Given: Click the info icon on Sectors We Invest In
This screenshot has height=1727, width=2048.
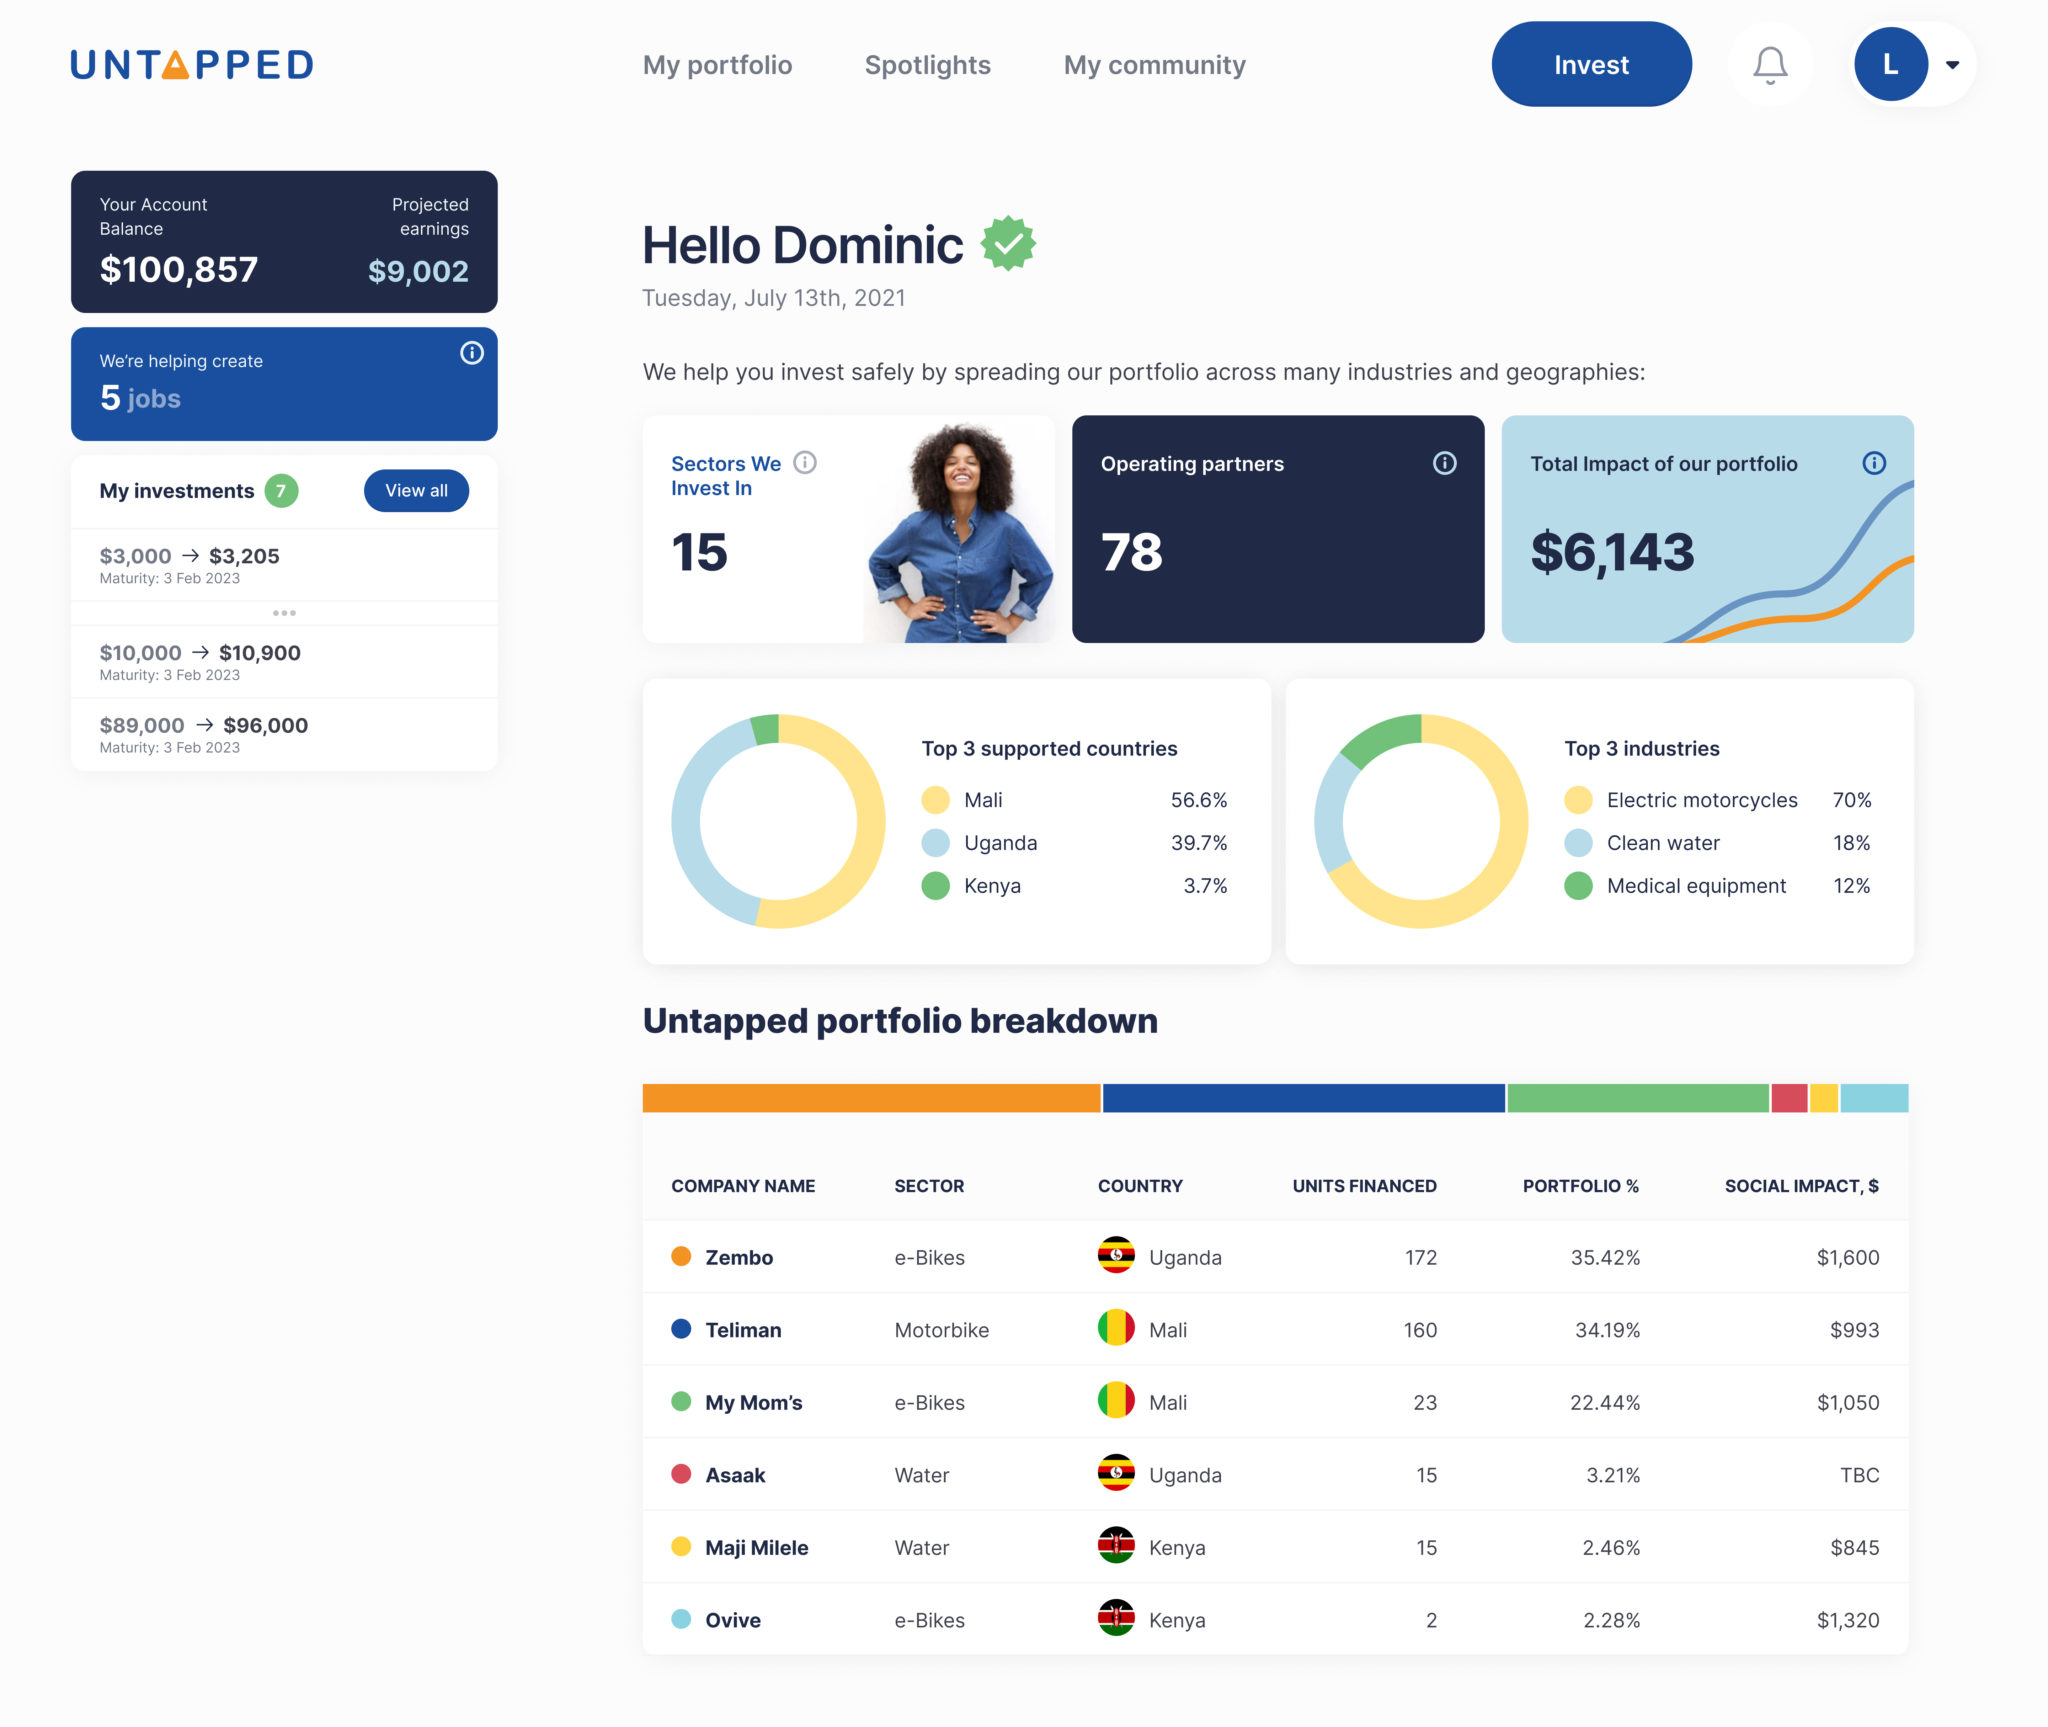Looking at the screenshot, I should (x=804, y=462).
